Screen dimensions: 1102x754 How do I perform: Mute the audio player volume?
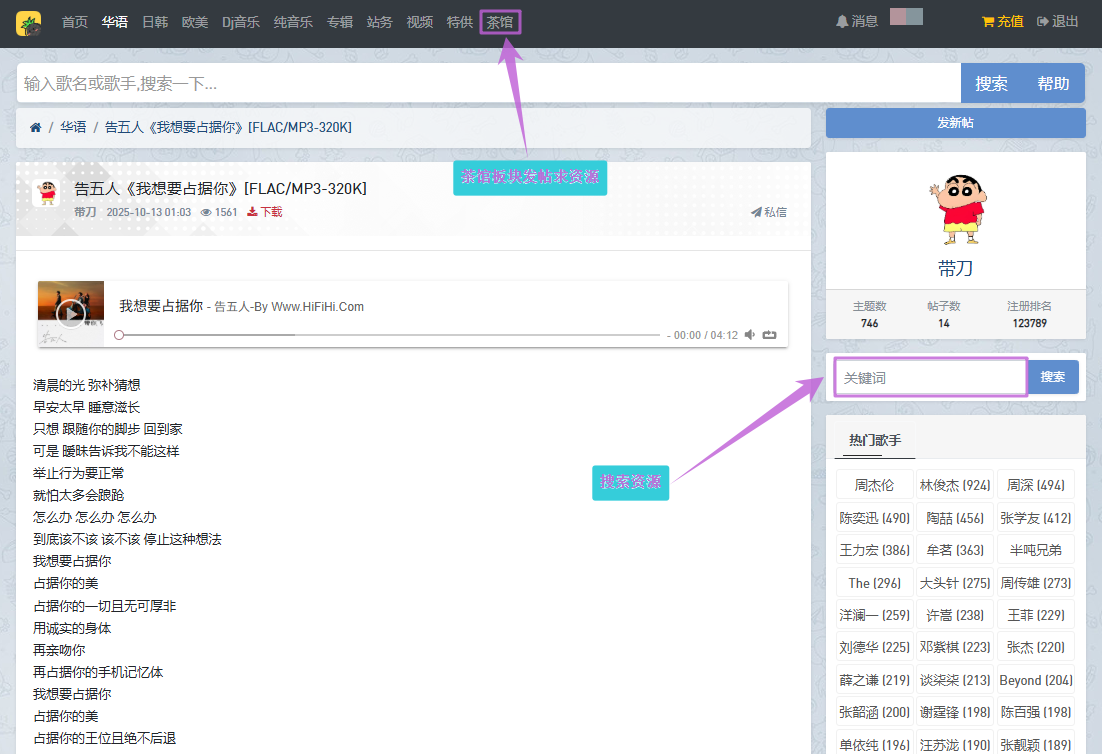(750, 335)
